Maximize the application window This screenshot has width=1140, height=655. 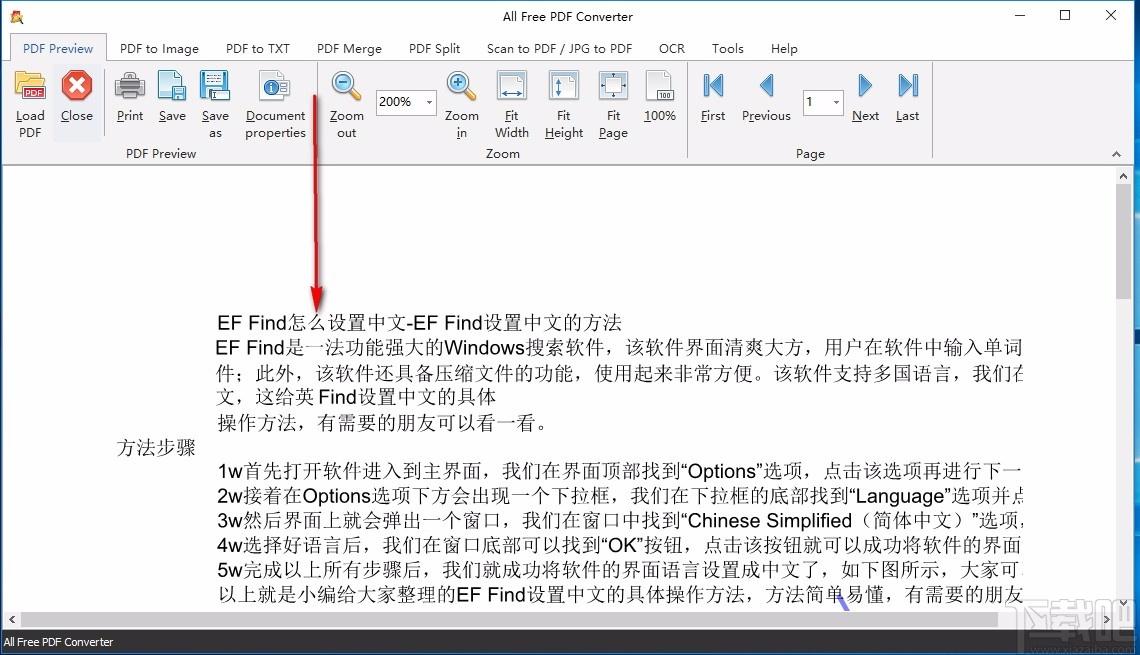1065,15
